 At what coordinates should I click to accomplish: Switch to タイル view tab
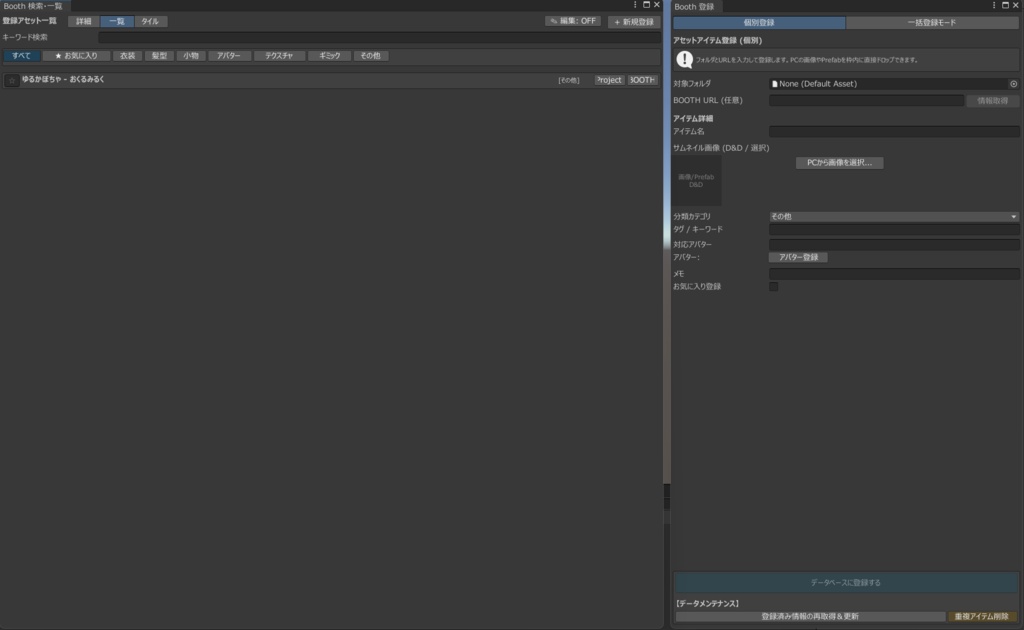[x=150, y=22]
